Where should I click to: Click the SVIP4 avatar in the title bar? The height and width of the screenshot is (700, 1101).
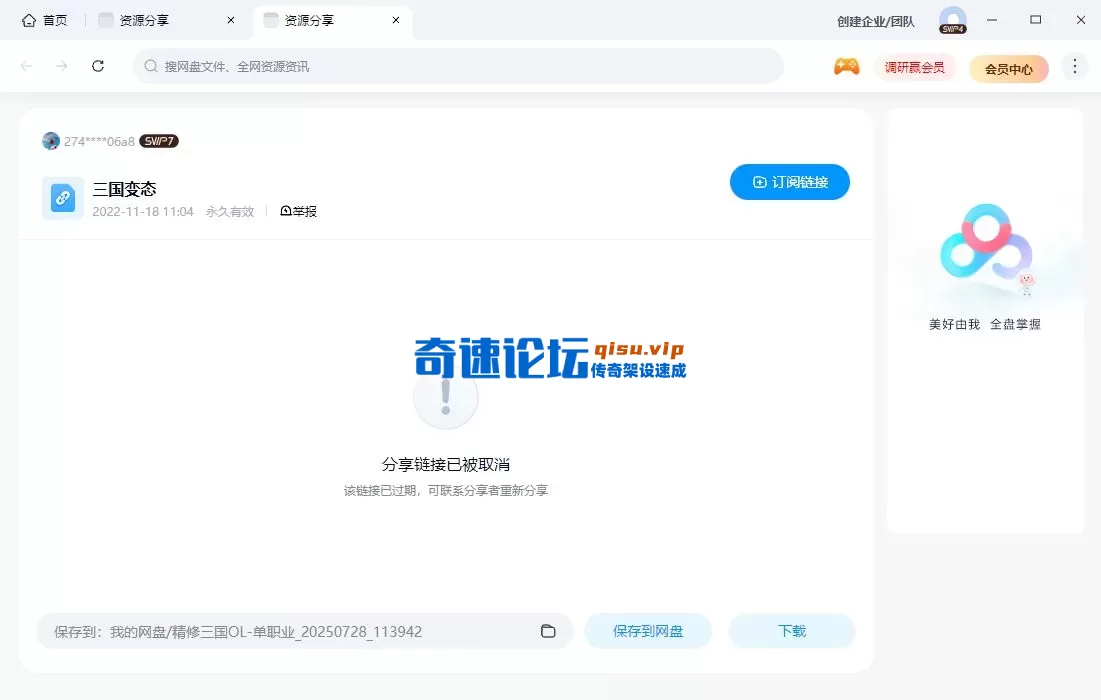point(952,19)
